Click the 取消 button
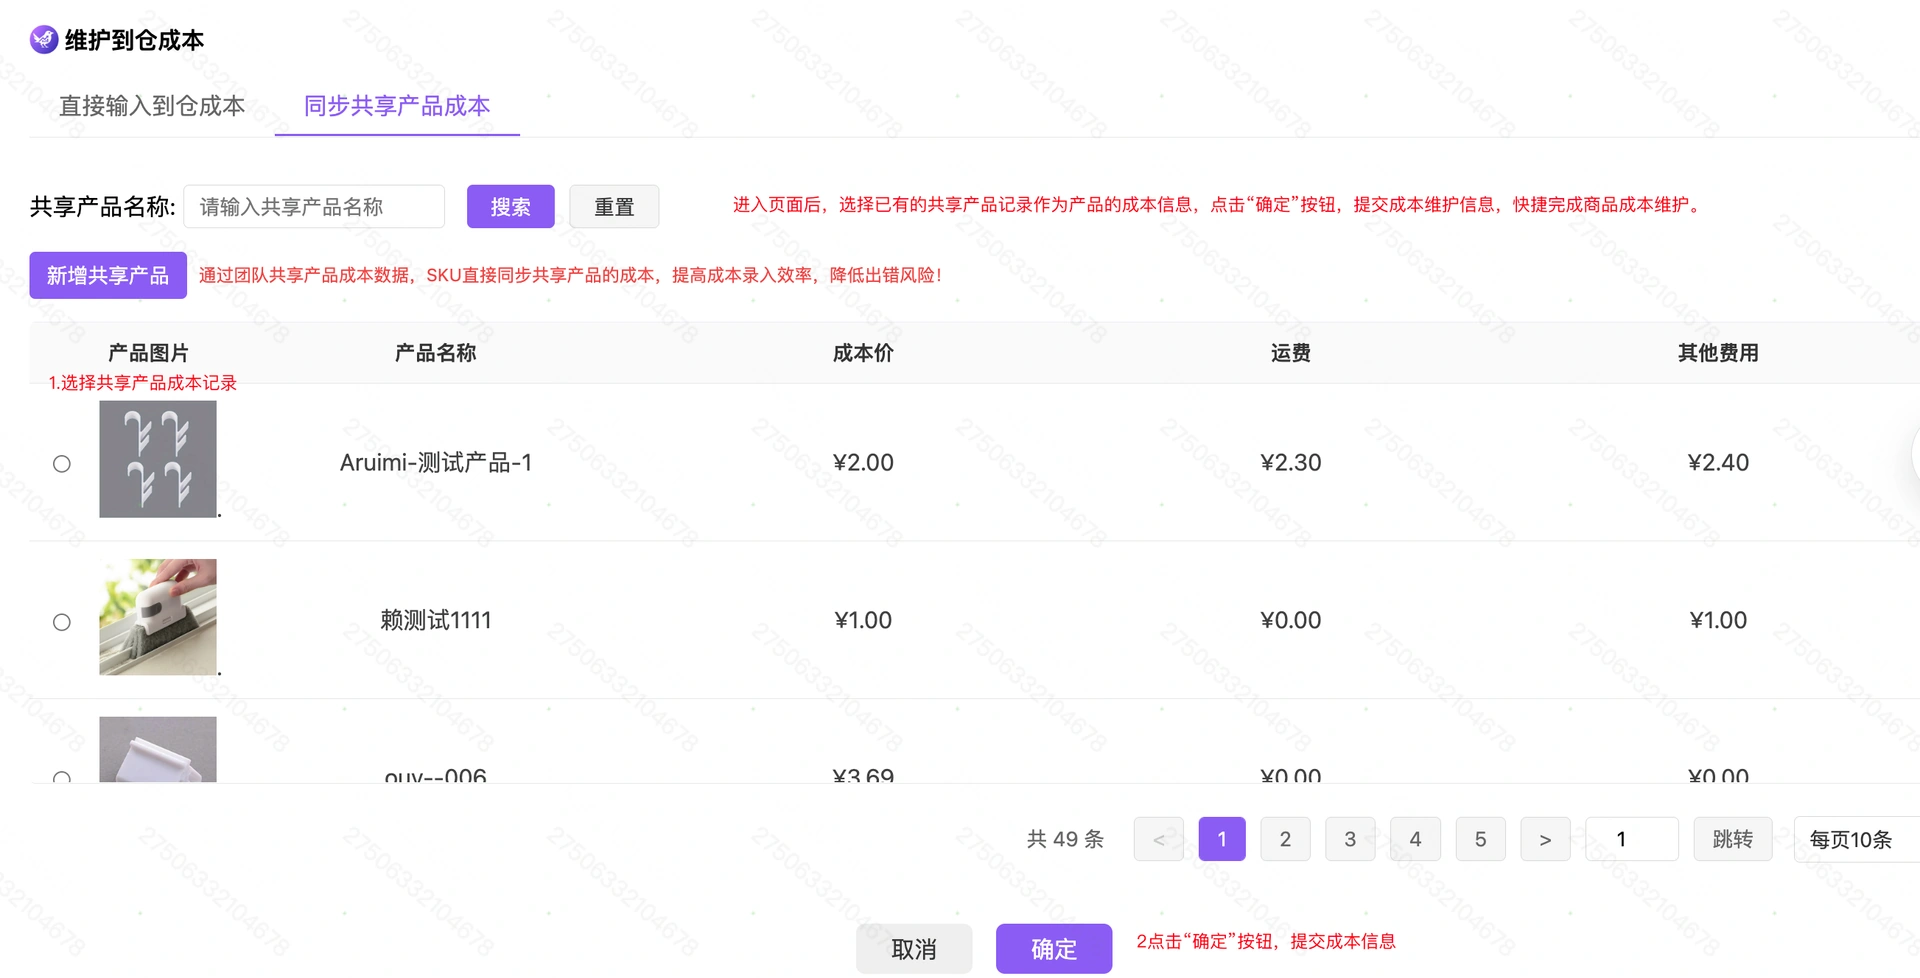This screenshot has height=978, width=1920. click(x=914, y=949)
